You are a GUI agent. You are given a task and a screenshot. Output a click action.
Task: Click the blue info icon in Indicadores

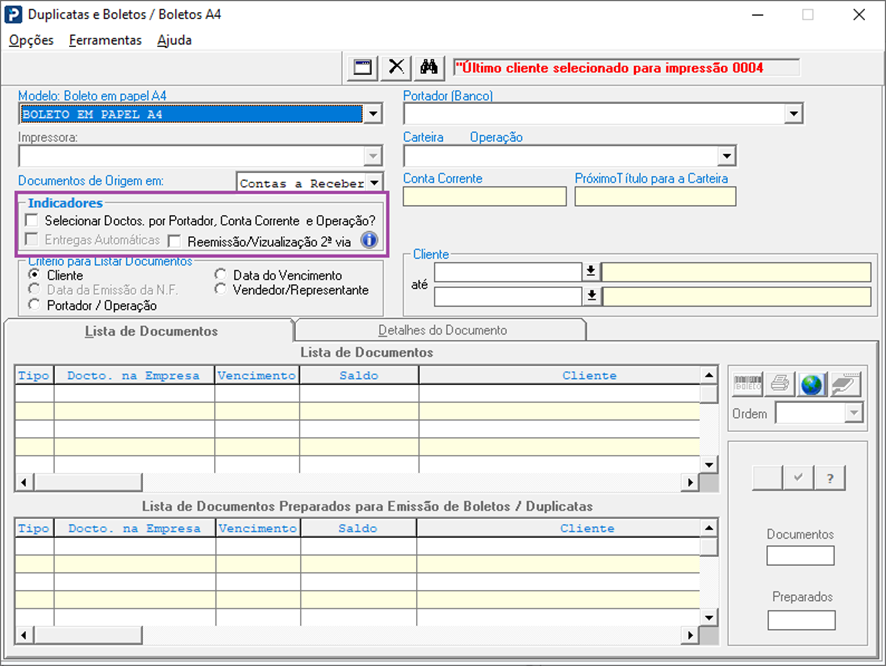(x=369, y=240)
